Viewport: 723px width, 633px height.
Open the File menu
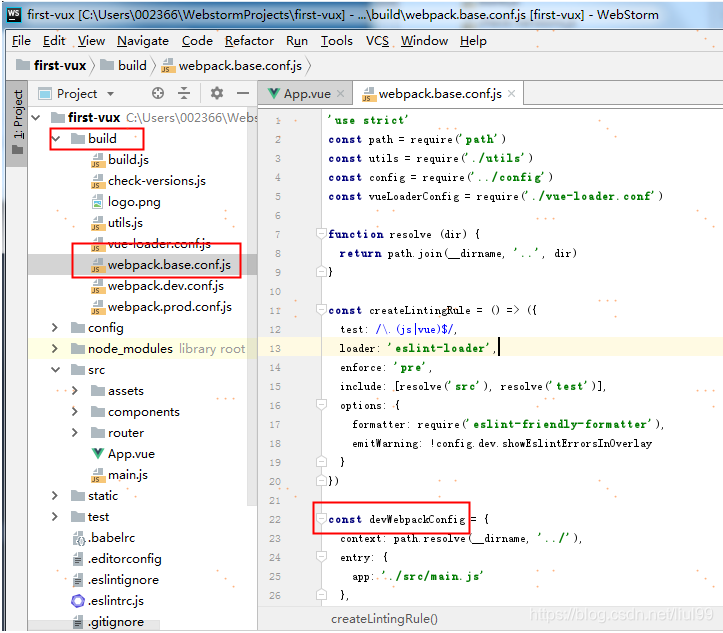[x=21, y=41]
